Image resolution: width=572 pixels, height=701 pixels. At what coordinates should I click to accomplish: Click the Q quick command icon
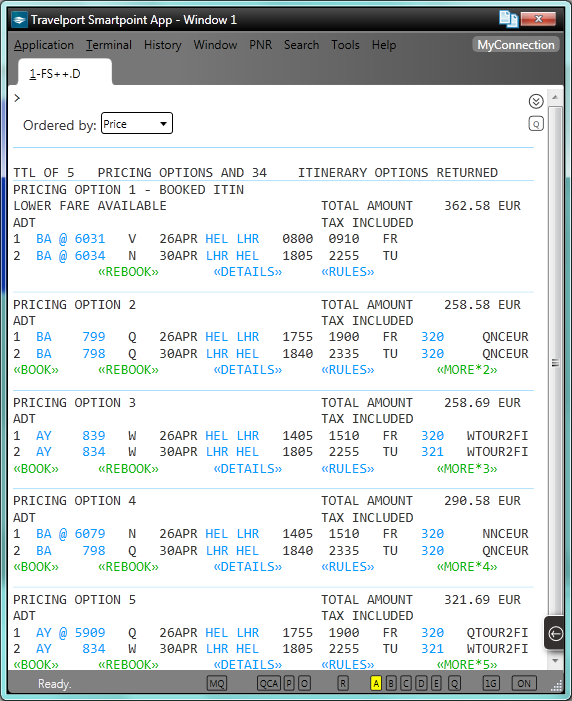pos(536,124)
